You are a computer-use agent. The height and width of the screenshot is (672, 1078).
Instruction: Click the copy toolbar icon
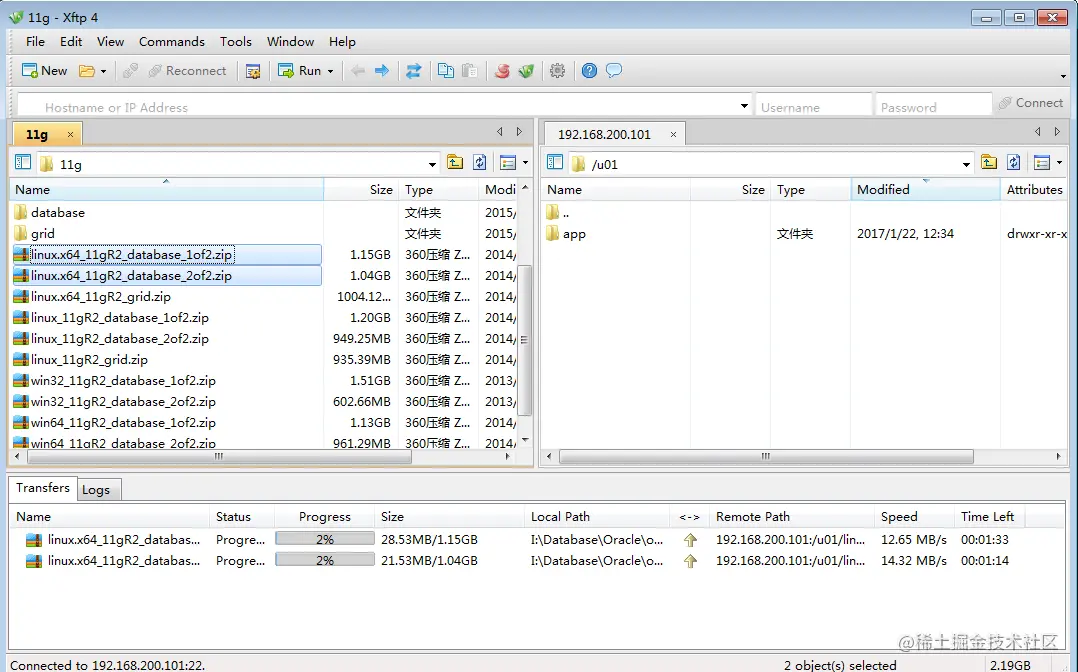446,71
